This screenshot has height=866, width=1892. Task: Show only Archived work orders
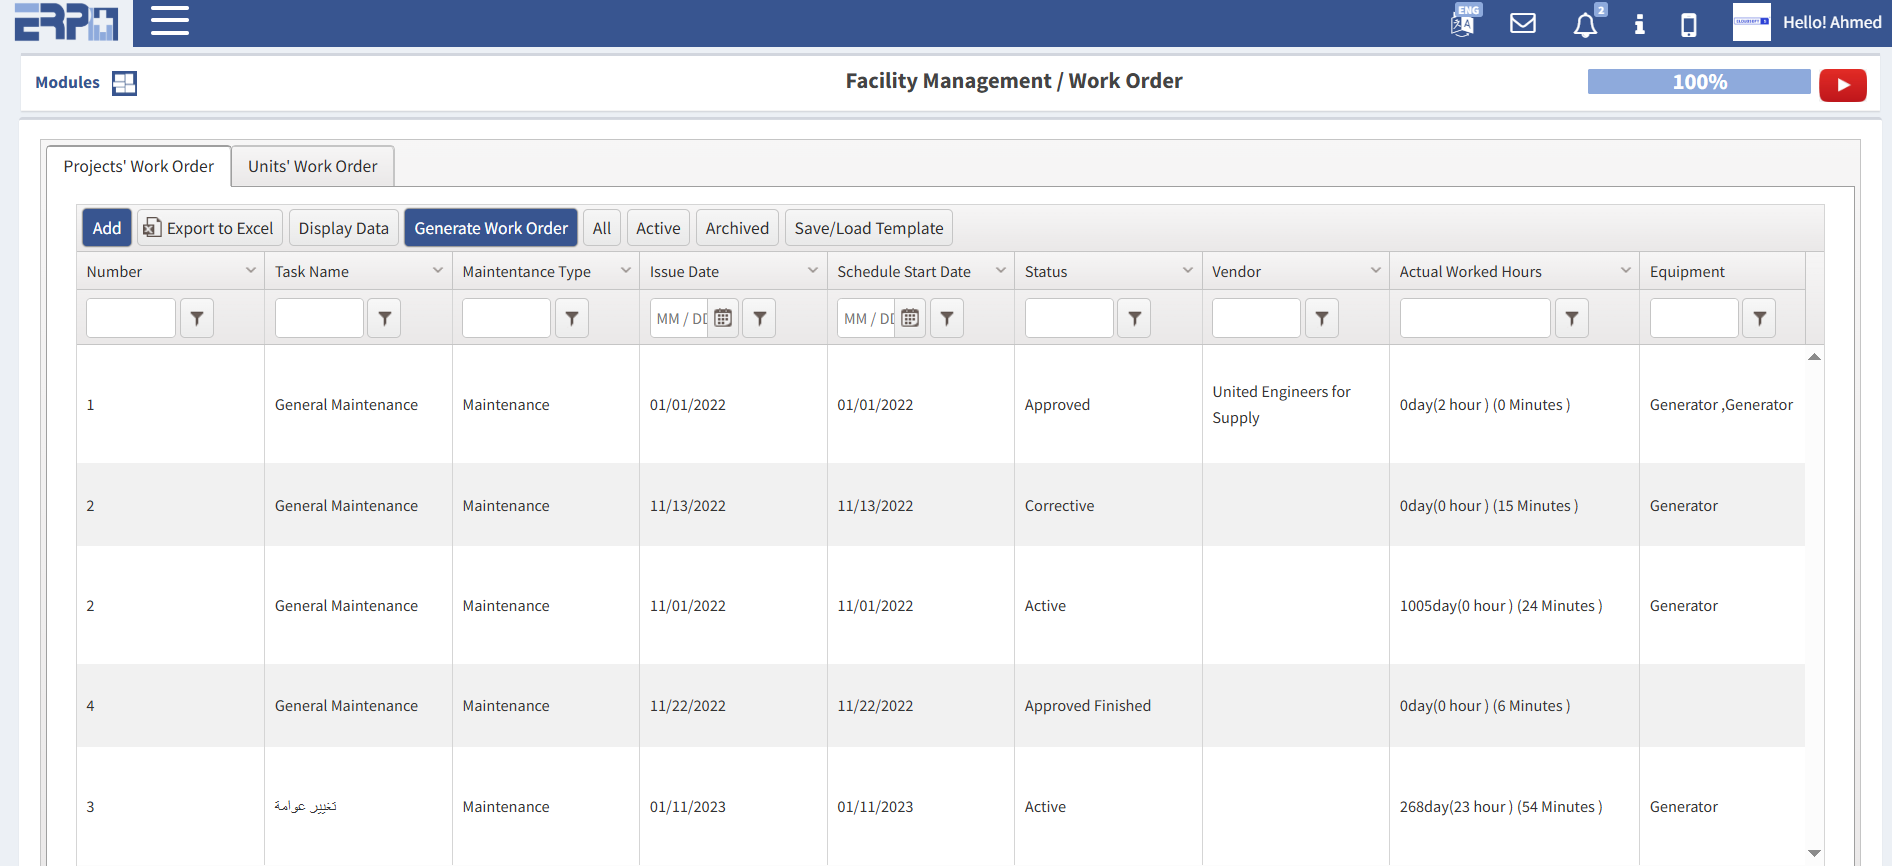[x=737, y=228]
